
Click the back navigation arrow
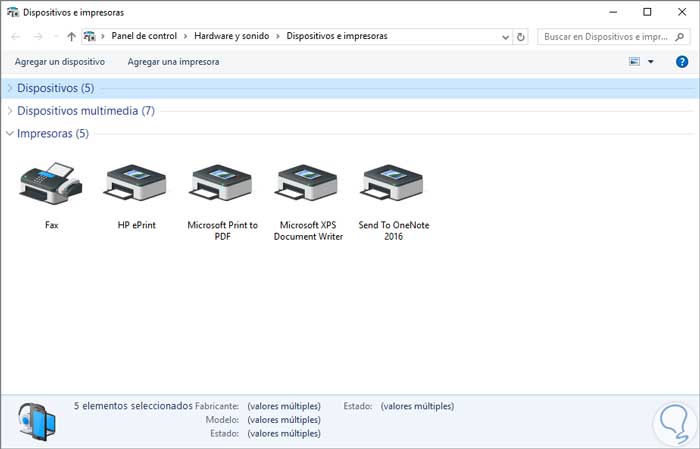[16, 37]
